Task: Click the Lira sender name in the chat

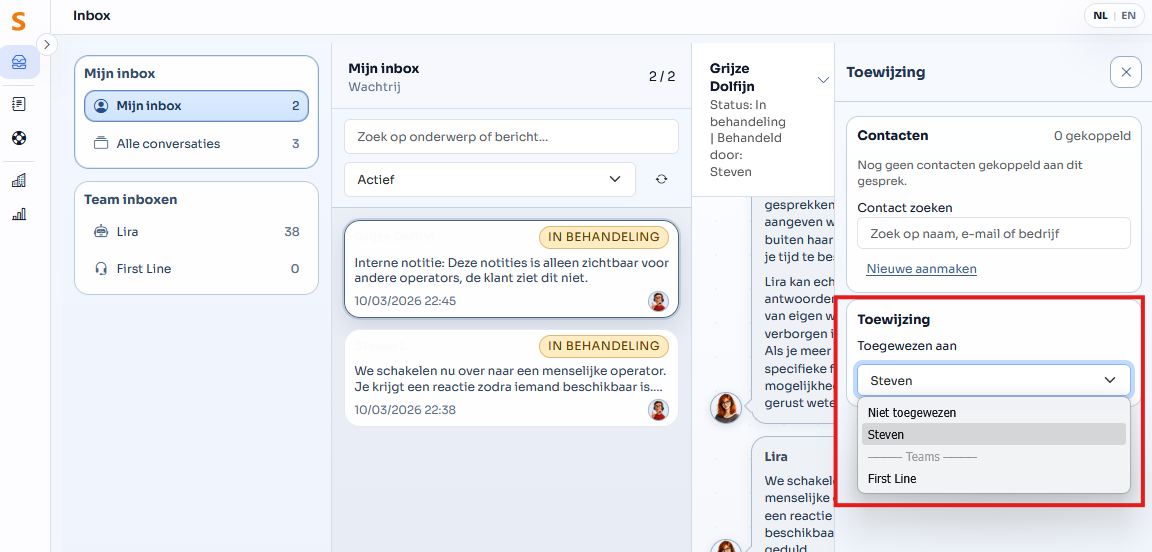Action: point(776,456)
